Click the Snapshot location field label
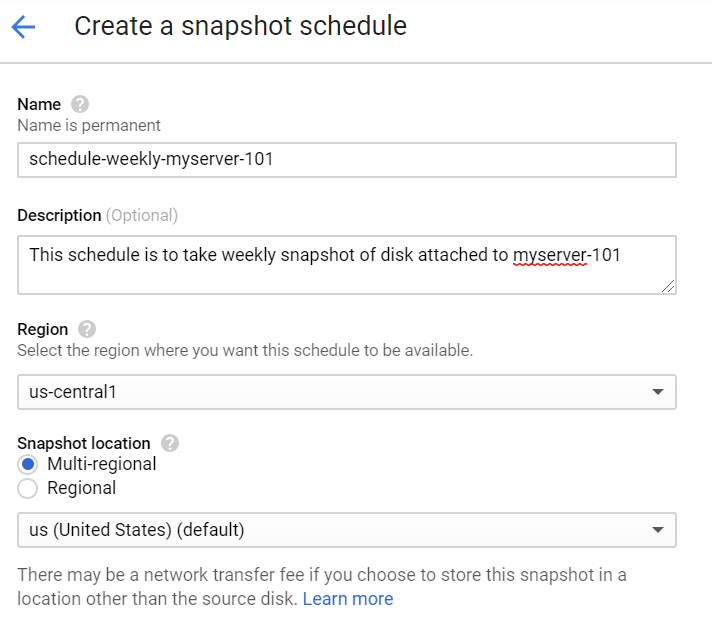The height and width of the screenshot is (617, 712). pos(84,443)
